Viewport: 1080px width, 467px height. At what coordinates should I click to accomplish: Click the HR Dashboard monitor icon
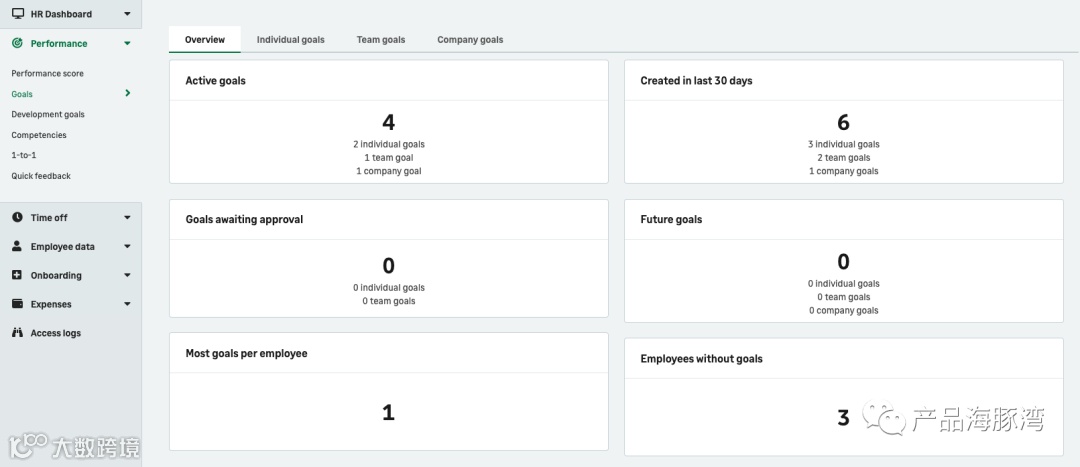click(x=17, y=14)
